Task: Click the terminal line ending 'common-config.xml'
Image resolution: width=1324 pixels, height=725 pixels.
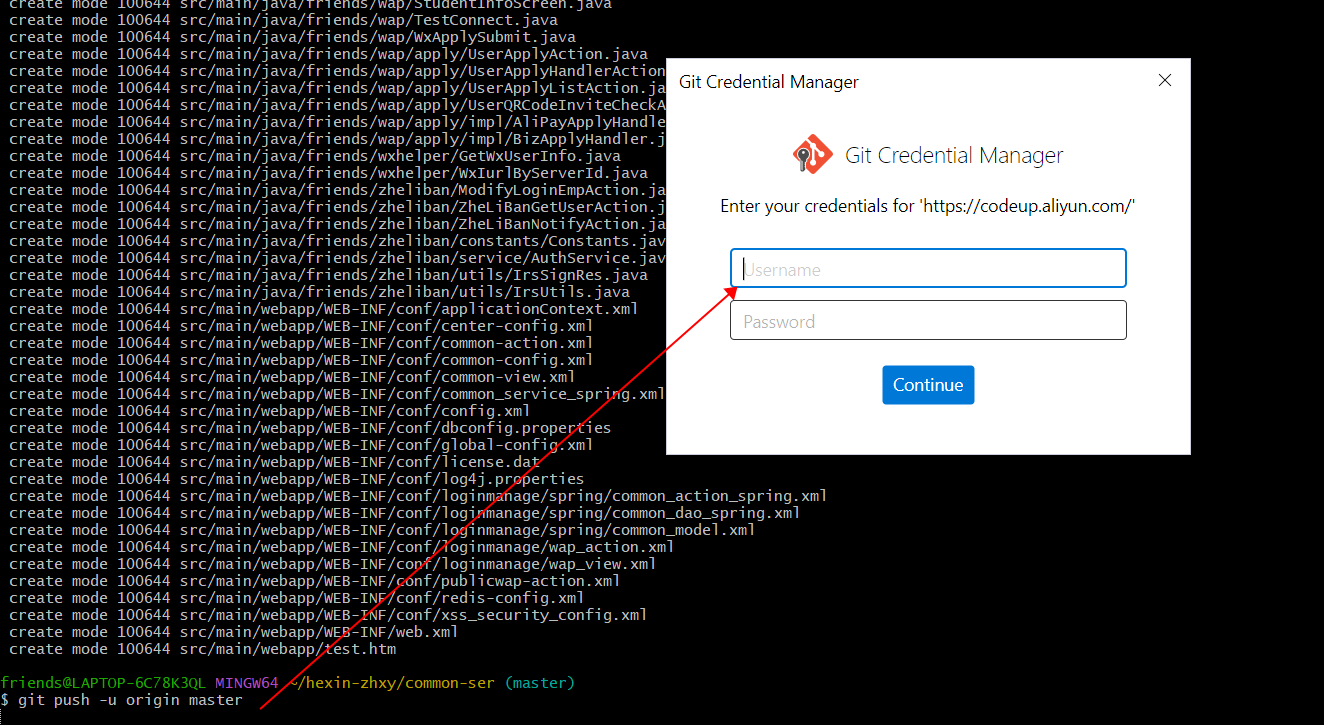Action: [301, 360]
